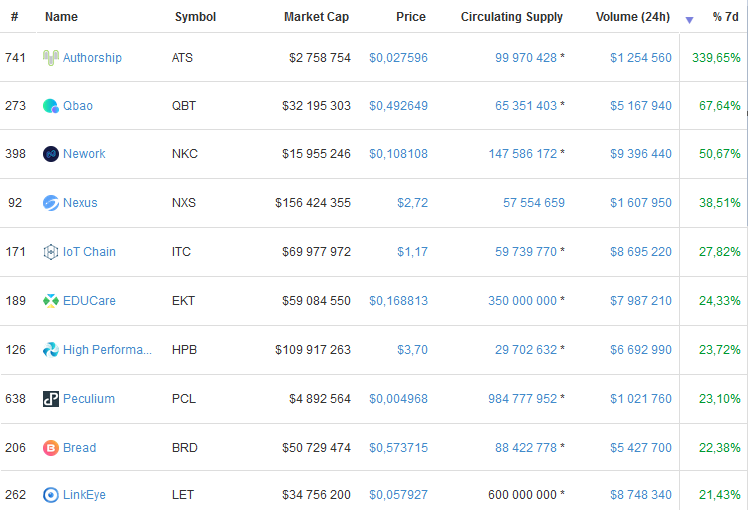Click the IoT Chain hexagon logo icon

pos(51,252)
